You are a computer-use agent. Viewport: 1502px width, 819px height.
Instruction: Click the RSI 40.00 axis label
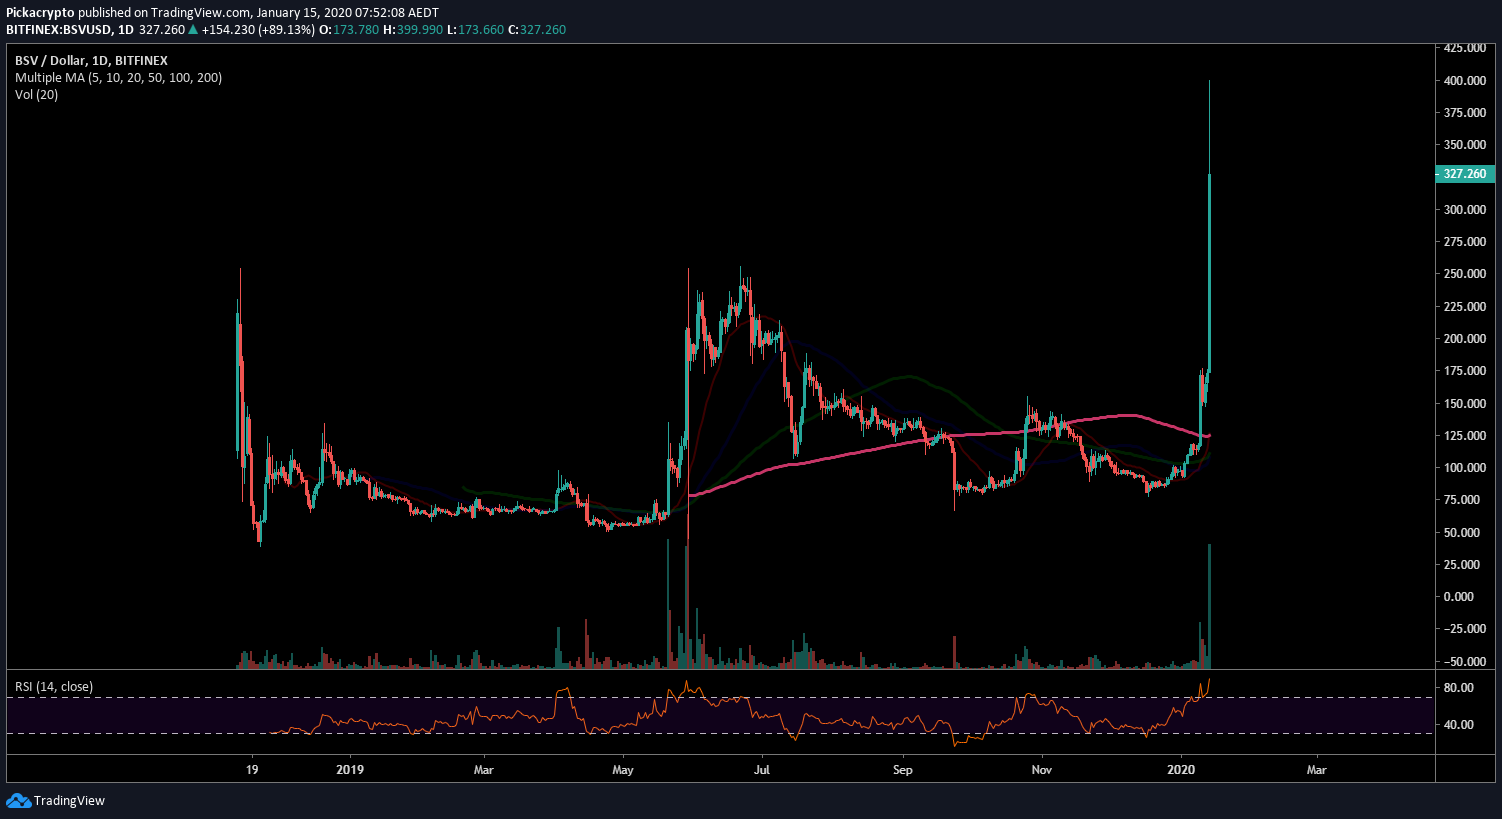click(1459, 725)
